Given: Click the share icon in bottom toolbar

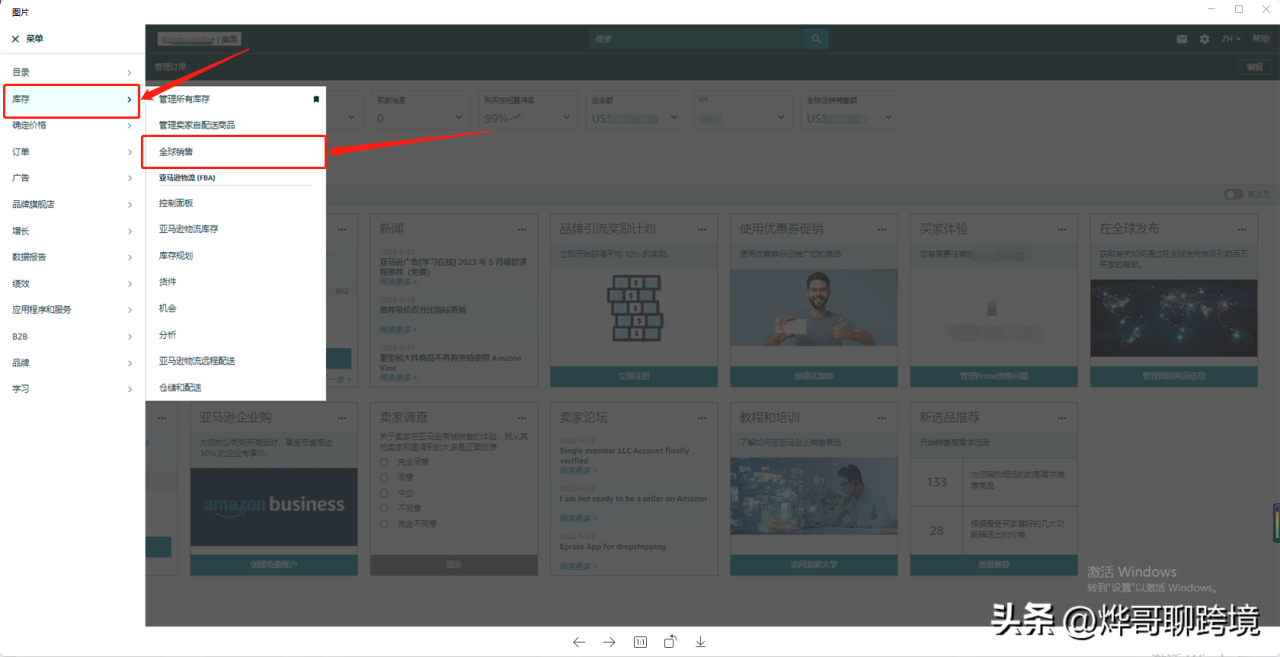Looking at the screenshot, I should 670,641.
